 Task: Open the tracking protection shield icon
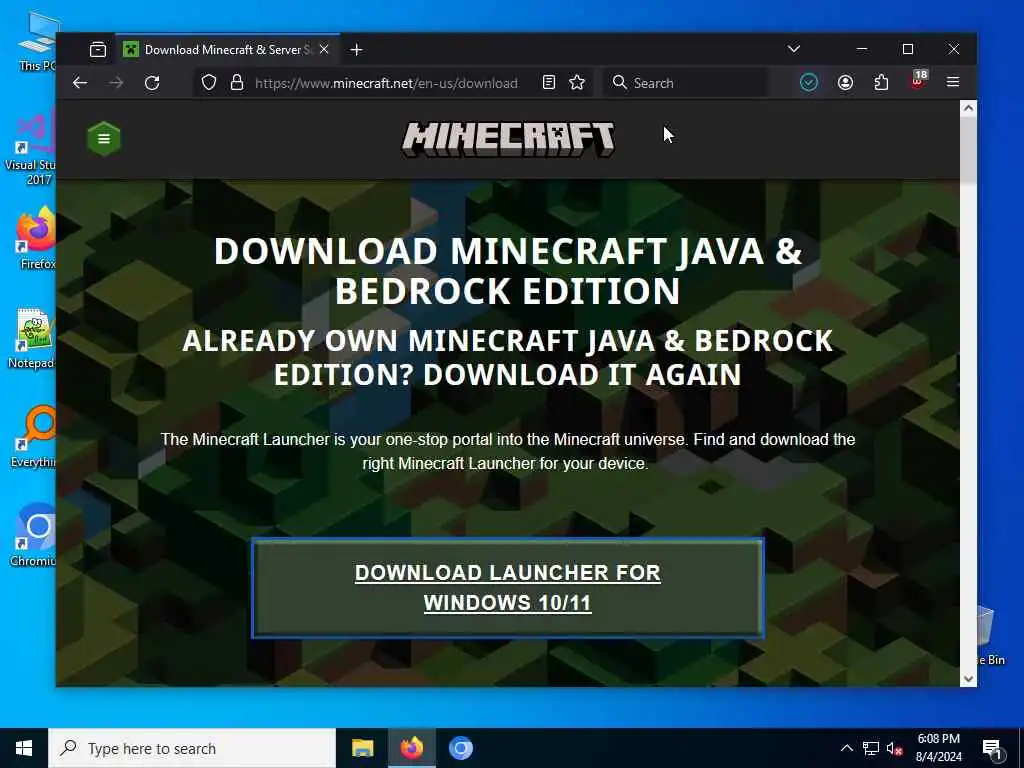coord(209,83)
